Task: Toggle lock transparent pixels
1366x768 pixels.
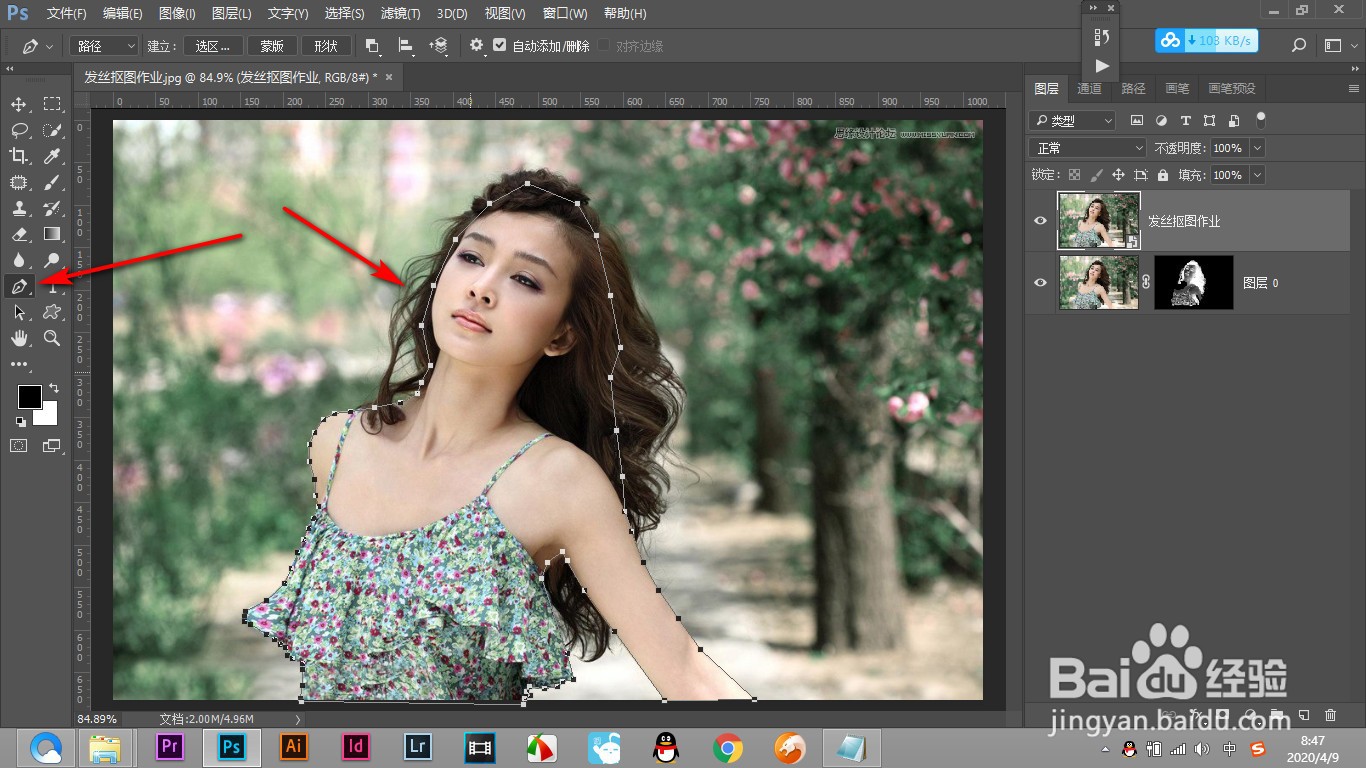Action: click(1075, 175)
